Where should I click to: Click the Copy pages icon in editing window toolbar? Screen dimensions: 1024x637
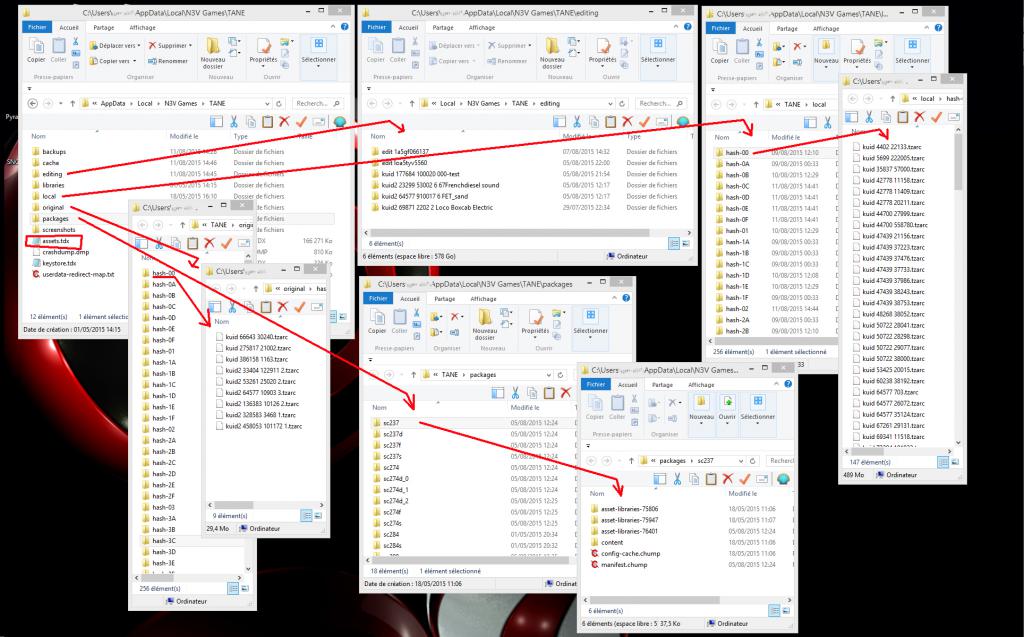coord(594,122)
